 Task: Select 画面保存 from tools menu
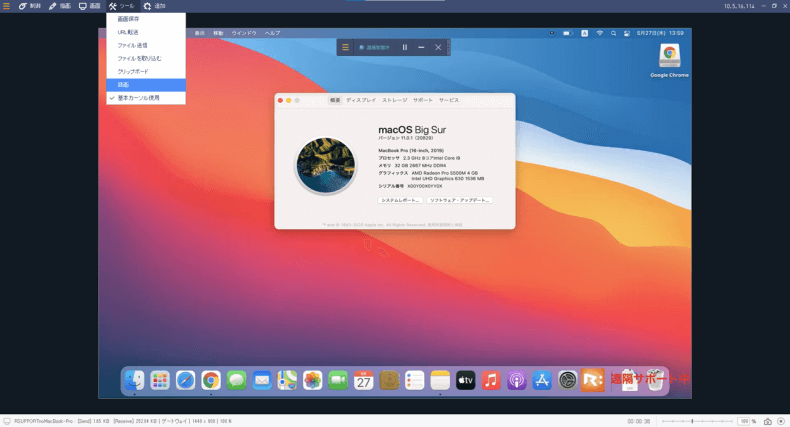[146, 19]
